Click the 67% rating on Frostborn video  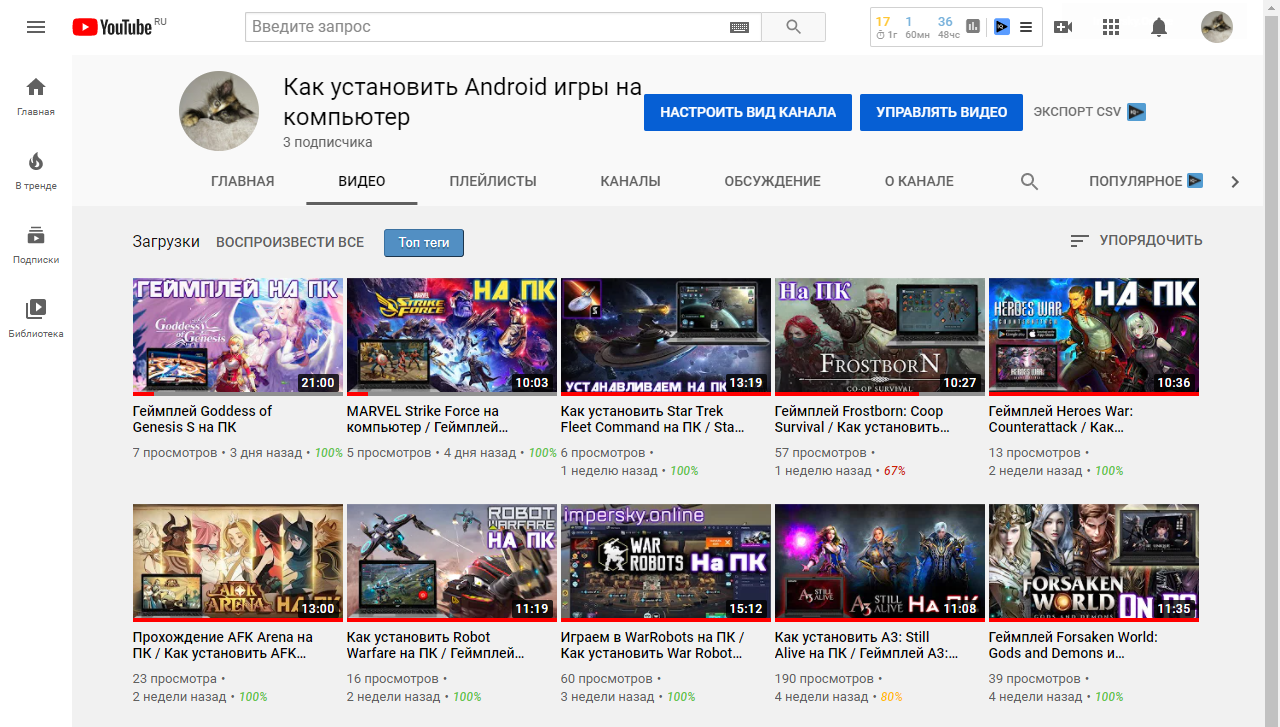[x=894, y=471]
